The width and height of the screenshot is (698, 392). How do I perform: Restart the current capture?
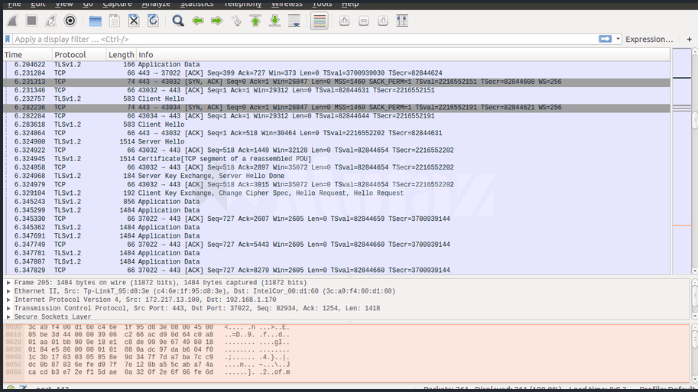(51, 21)
